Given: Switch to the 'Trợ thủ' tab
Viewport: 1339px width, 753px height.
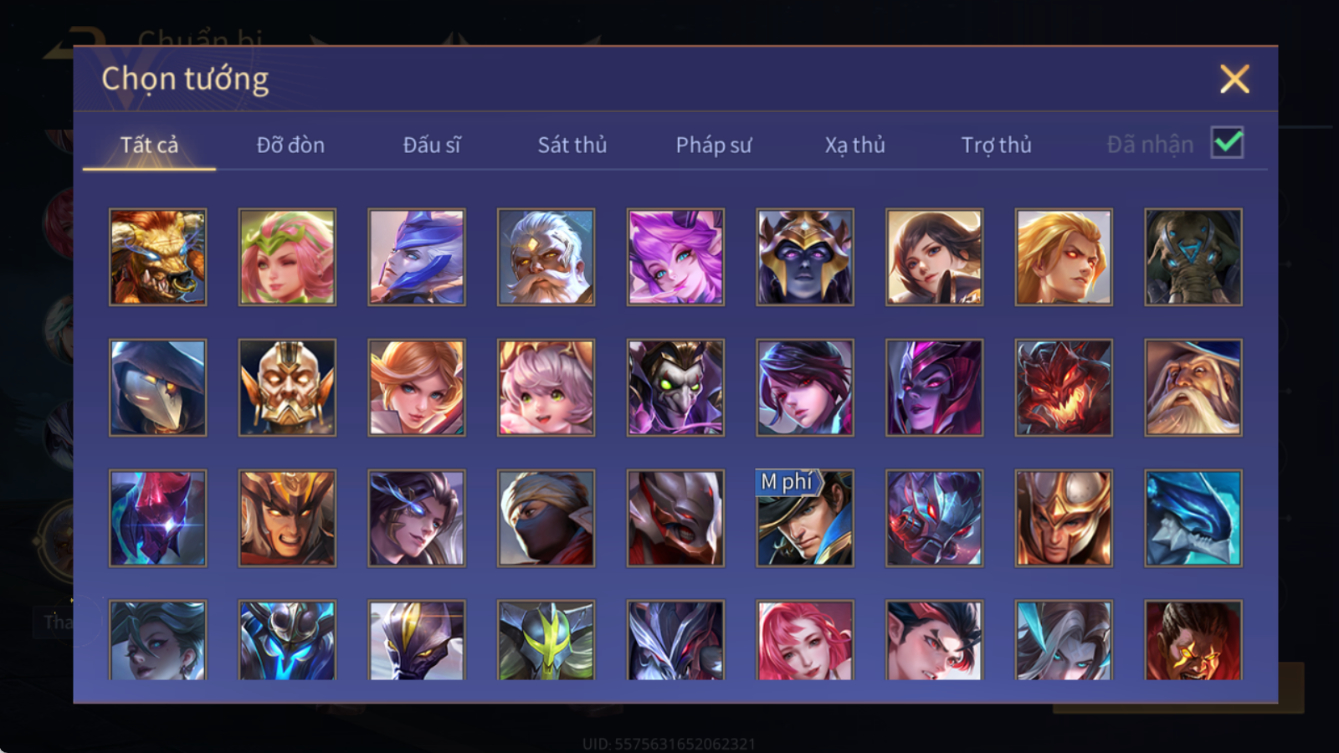Looking at the screenshot, I should pos(996,145).
